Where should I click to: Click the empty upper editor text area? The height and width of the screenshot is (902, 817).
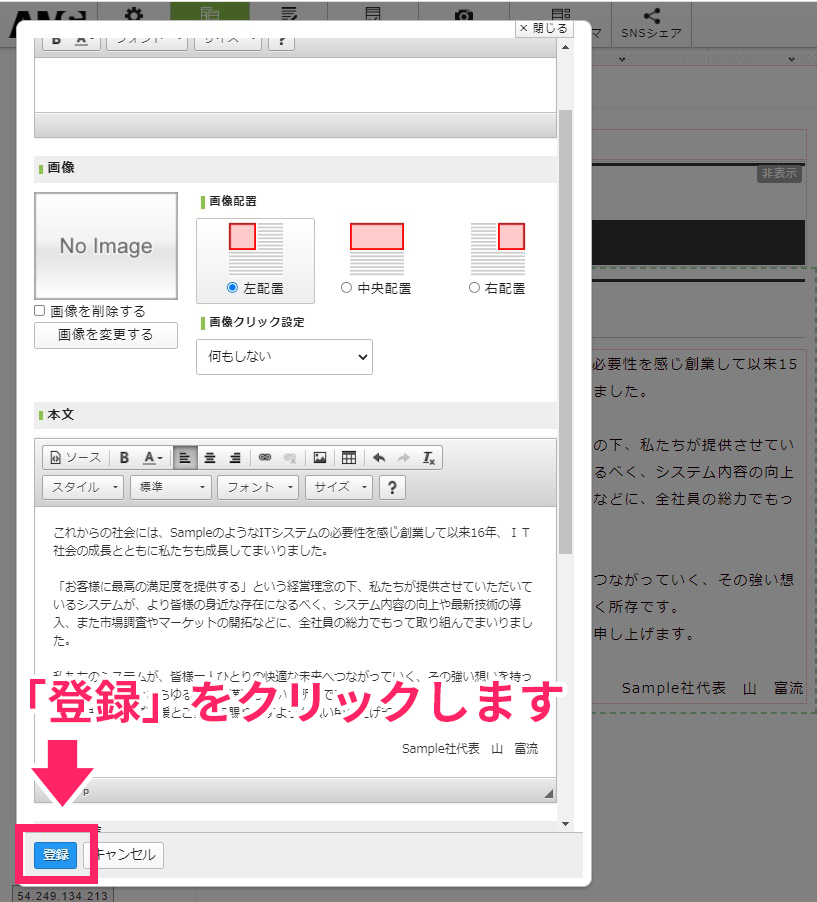point(295,85)
